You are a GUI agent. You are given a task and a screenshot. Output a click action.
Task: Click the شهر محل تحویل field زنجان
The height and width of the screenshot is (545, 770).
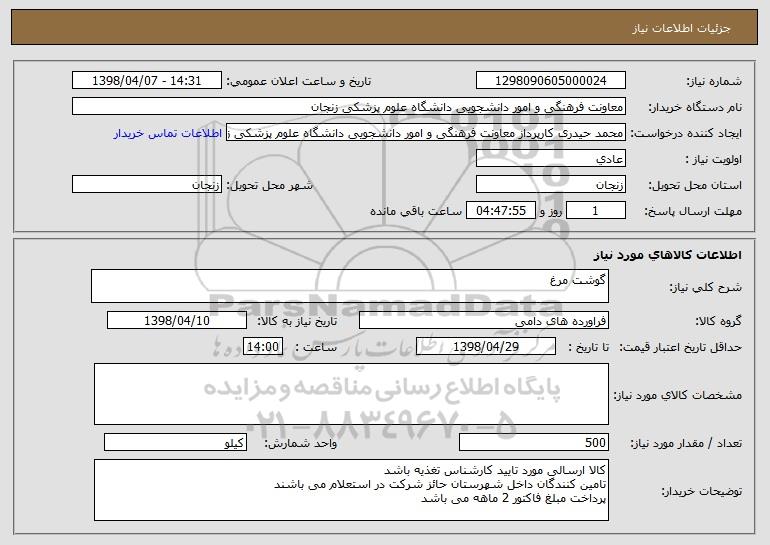click(x=147, y=185)
